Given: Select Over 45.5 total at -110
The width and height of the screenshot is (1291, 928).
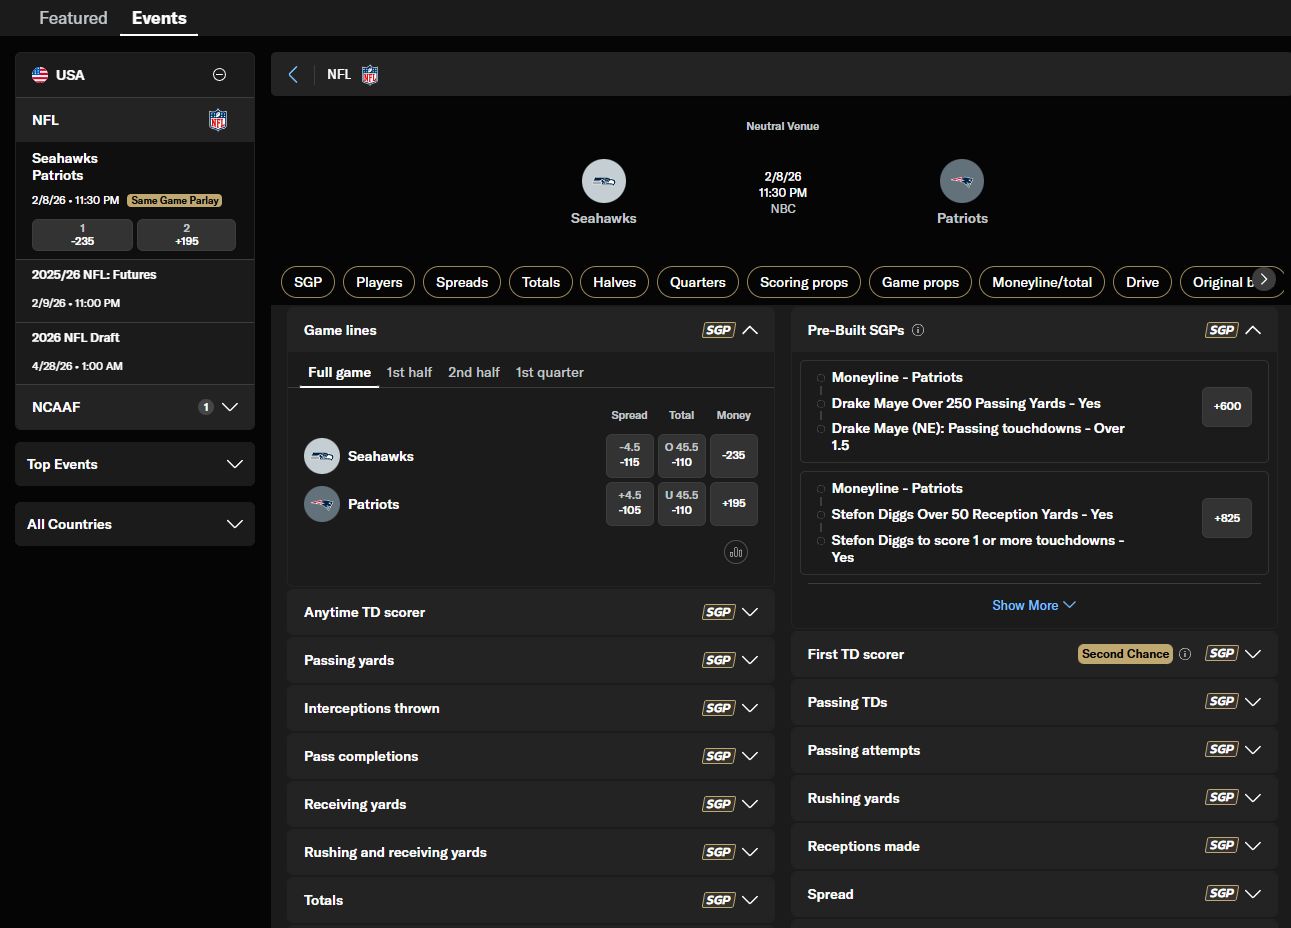Looking at the screenshot, I should [x=682, y=455].
